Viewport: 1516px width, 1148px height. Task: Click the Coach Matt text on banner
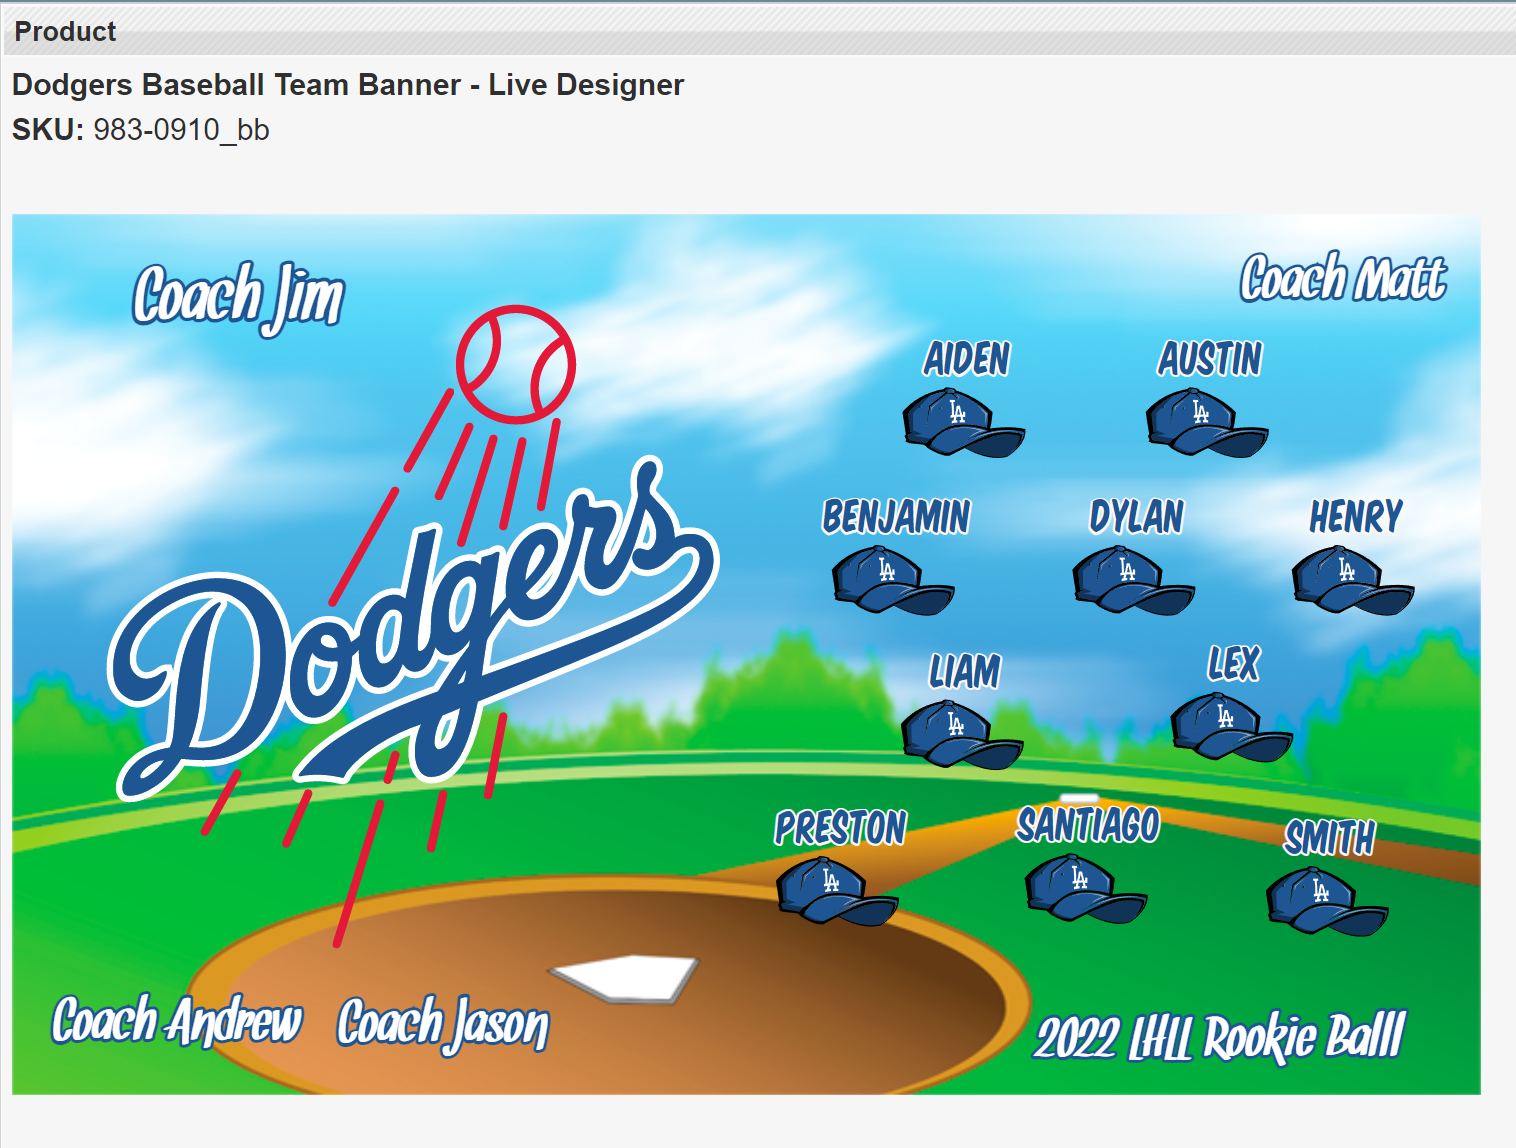(1343, 278)
